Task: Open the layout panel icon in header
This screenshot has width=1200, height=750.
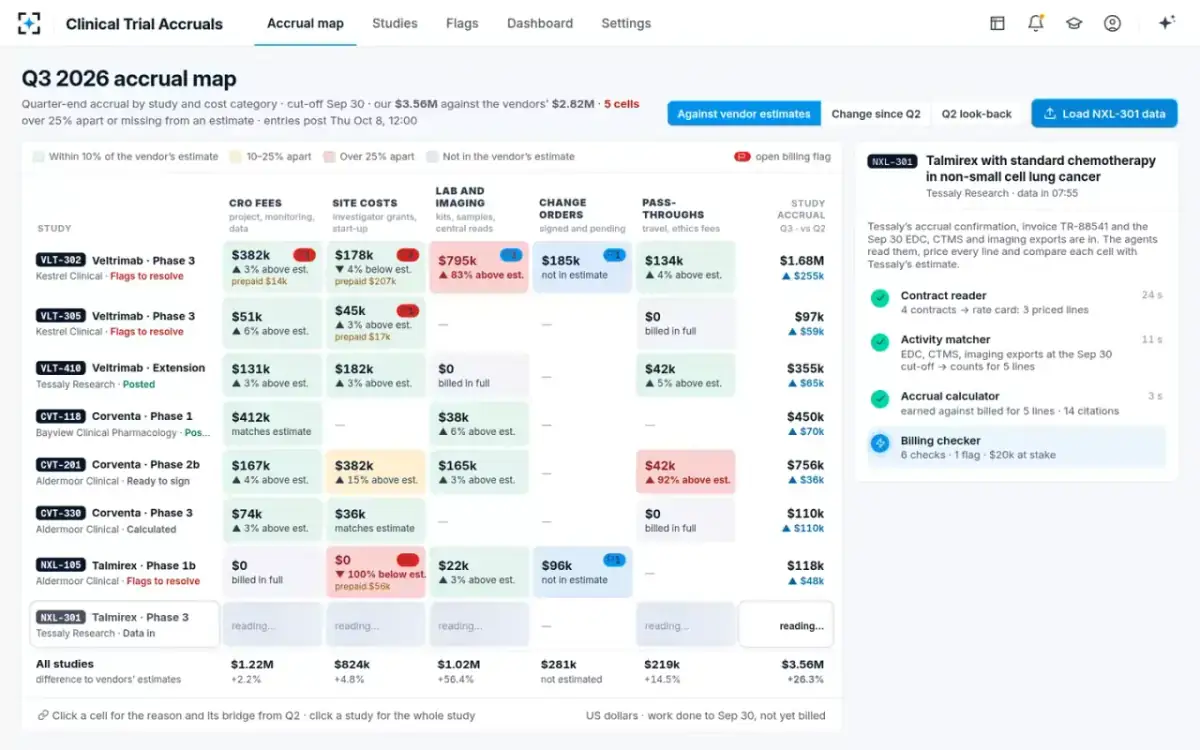Action: click(997, 23)
